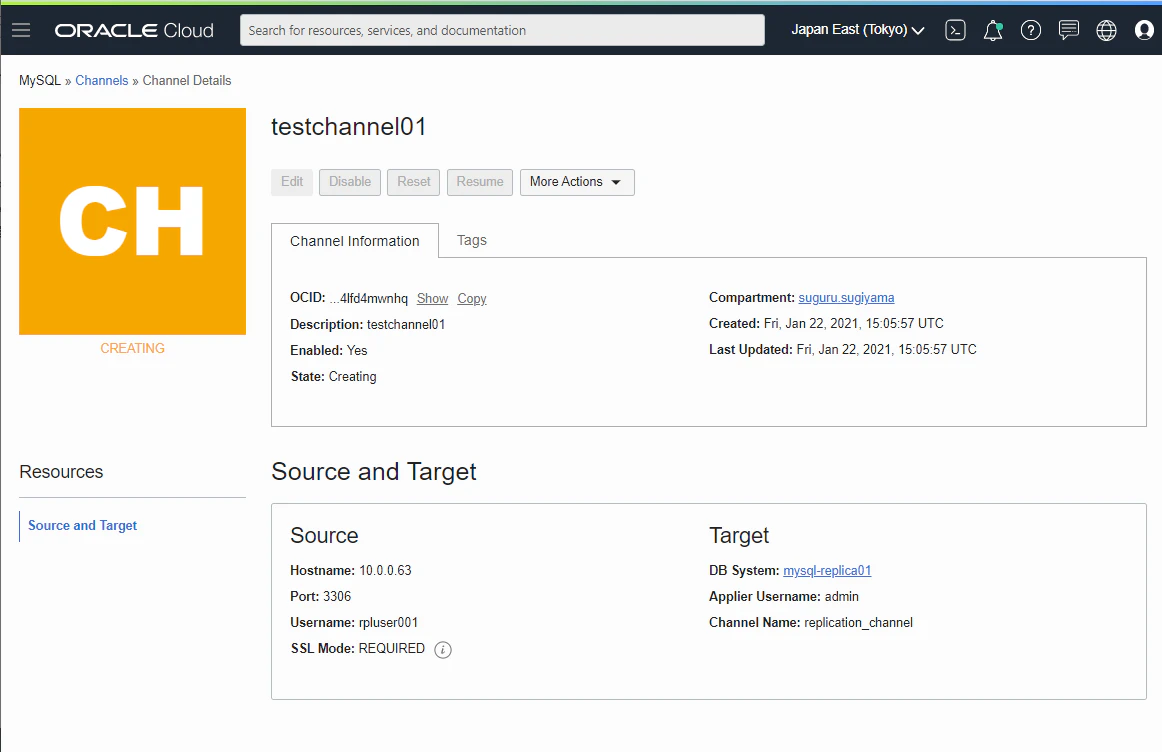Click the Applier Username value admin
Viewport: 1162px width, 752px height.
point(842,596)
